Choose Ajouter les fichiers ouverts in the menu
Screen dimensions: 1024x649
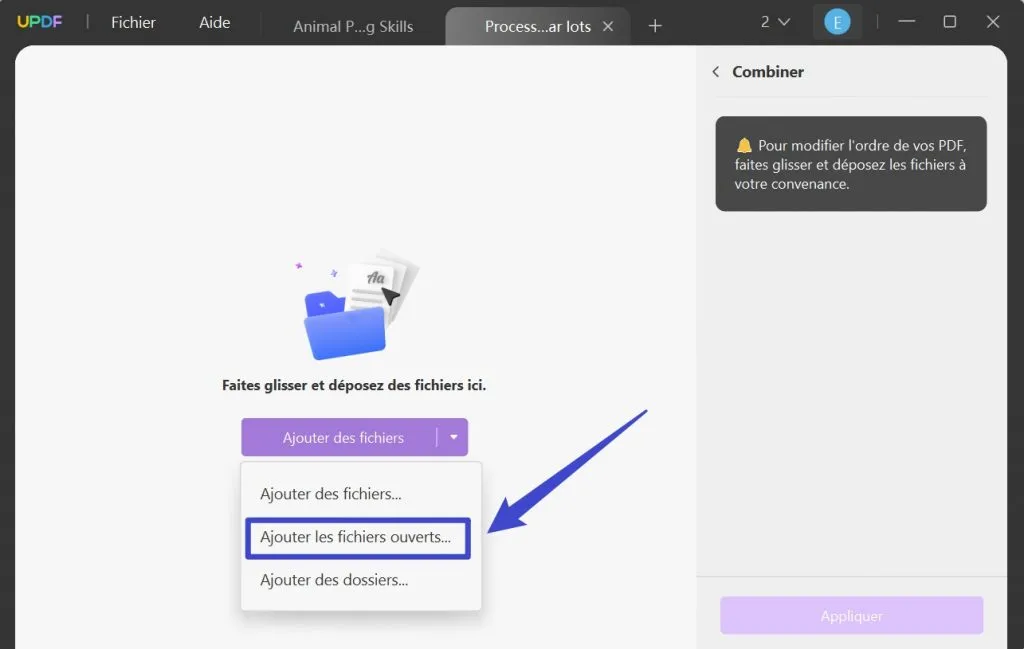(357, 537)
